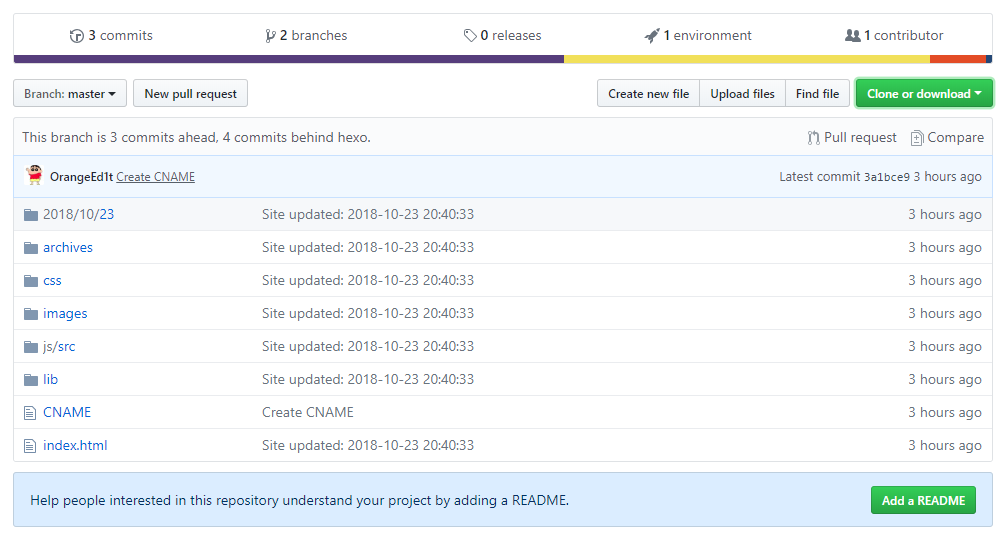Open the Branch: master dropdown

(70, 94)
